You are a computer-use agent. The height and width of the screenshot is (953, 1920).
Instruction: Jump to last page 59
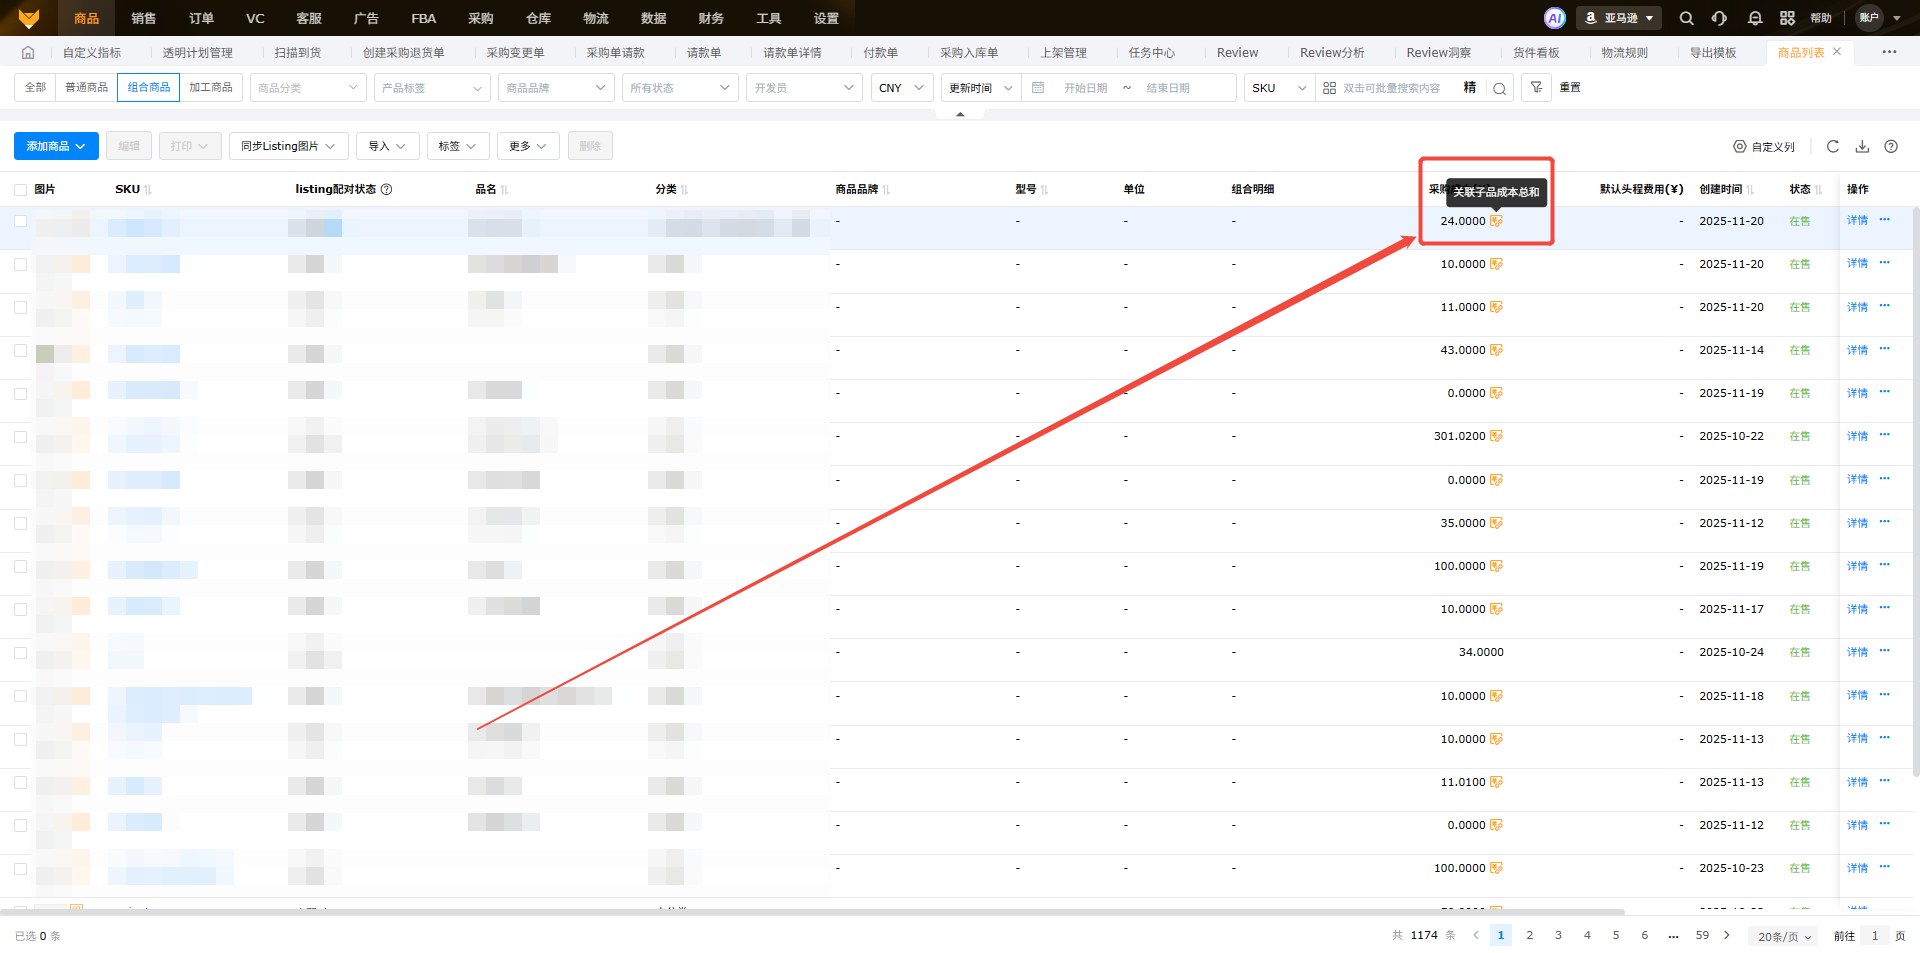pos(1702,935)
